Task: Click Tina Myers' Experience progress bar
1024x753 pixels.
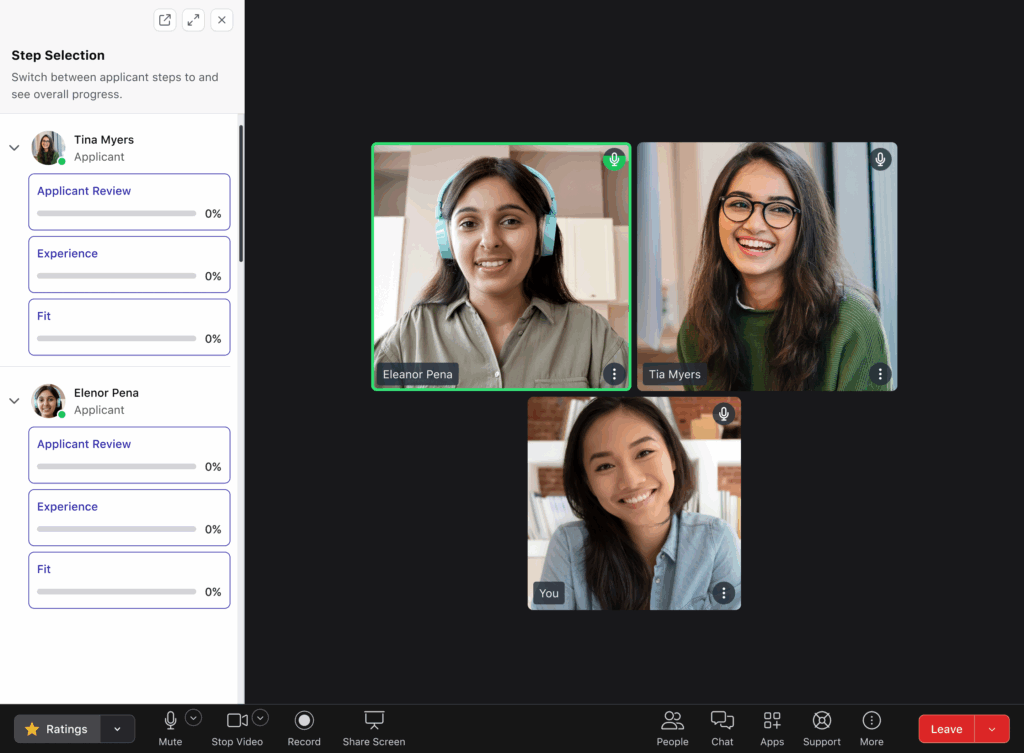Action: pyautogui.click(x=116, y=276)
